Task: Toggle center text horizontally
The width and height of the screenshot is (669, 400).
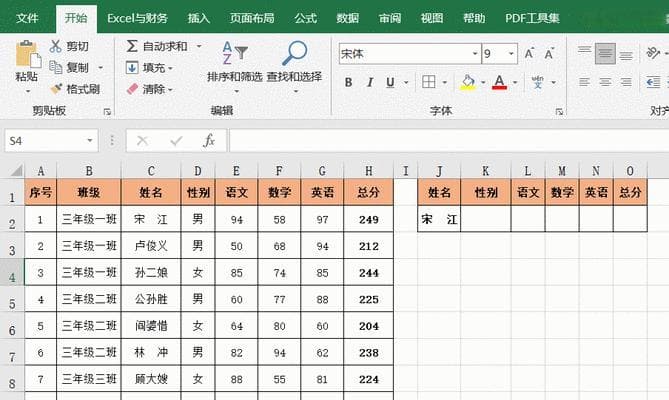Action: pos(605,82)
